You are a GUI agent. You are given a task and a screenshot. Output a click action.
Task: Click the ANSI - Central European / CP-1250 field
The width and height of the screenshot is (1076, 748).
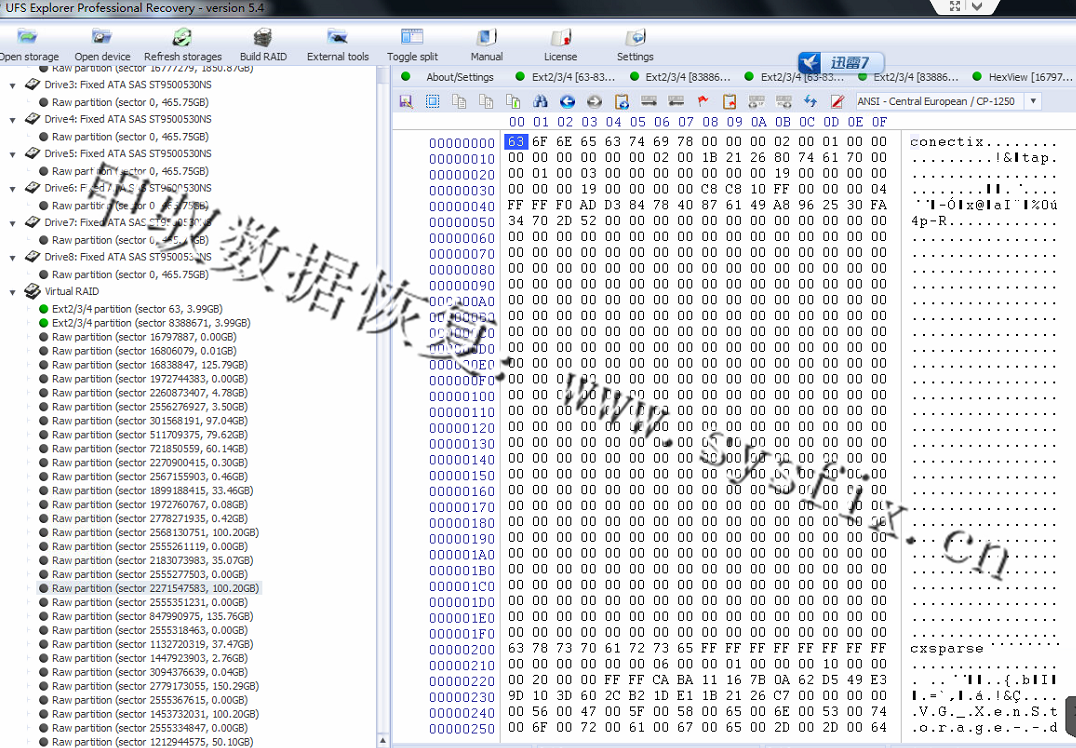coord(940,101)
